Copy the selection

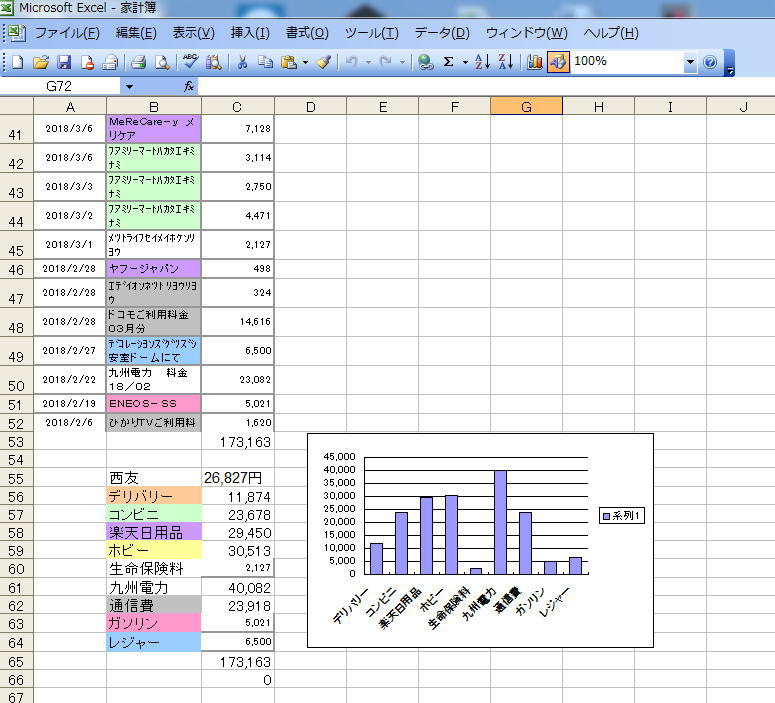265,62
